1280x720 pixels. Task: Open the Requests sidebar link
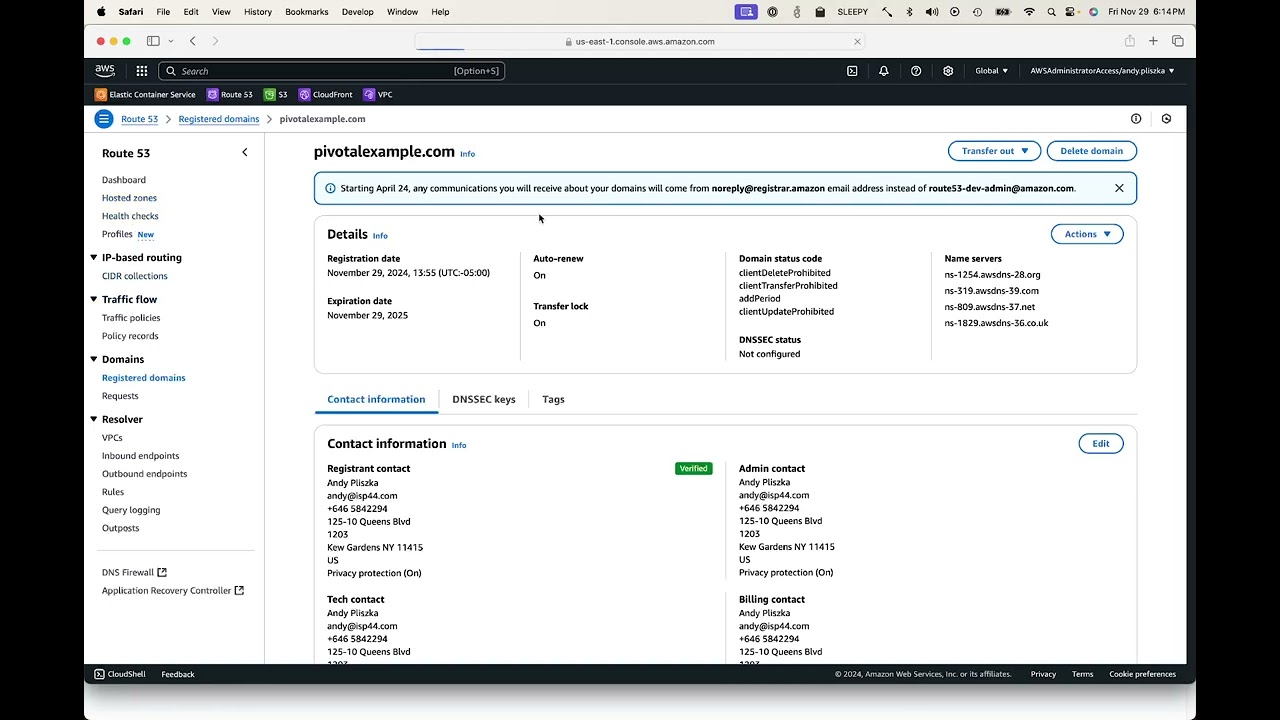120,396
